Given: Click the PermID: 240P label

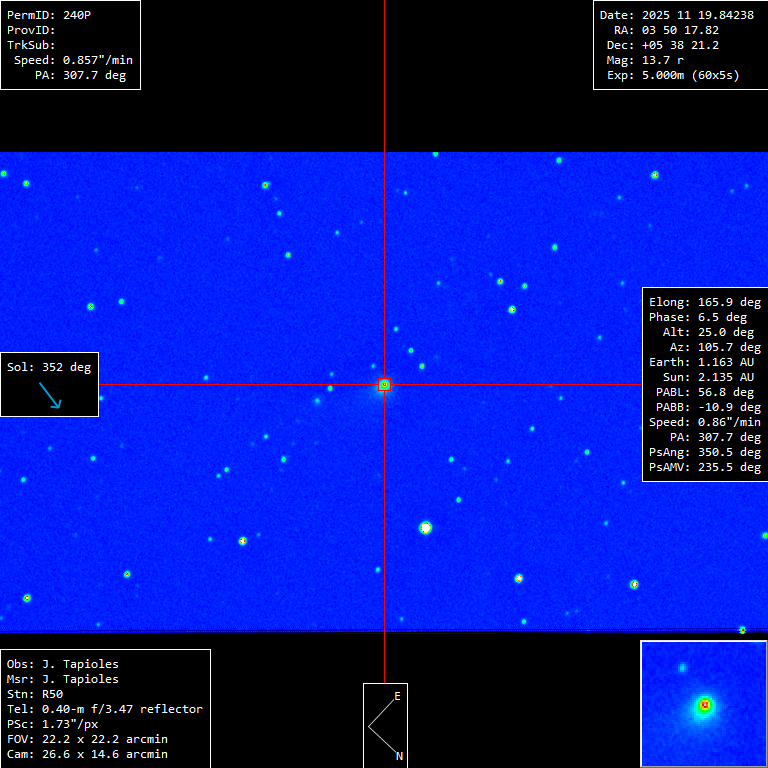Looking at the screenshot, I should (48, 15).
